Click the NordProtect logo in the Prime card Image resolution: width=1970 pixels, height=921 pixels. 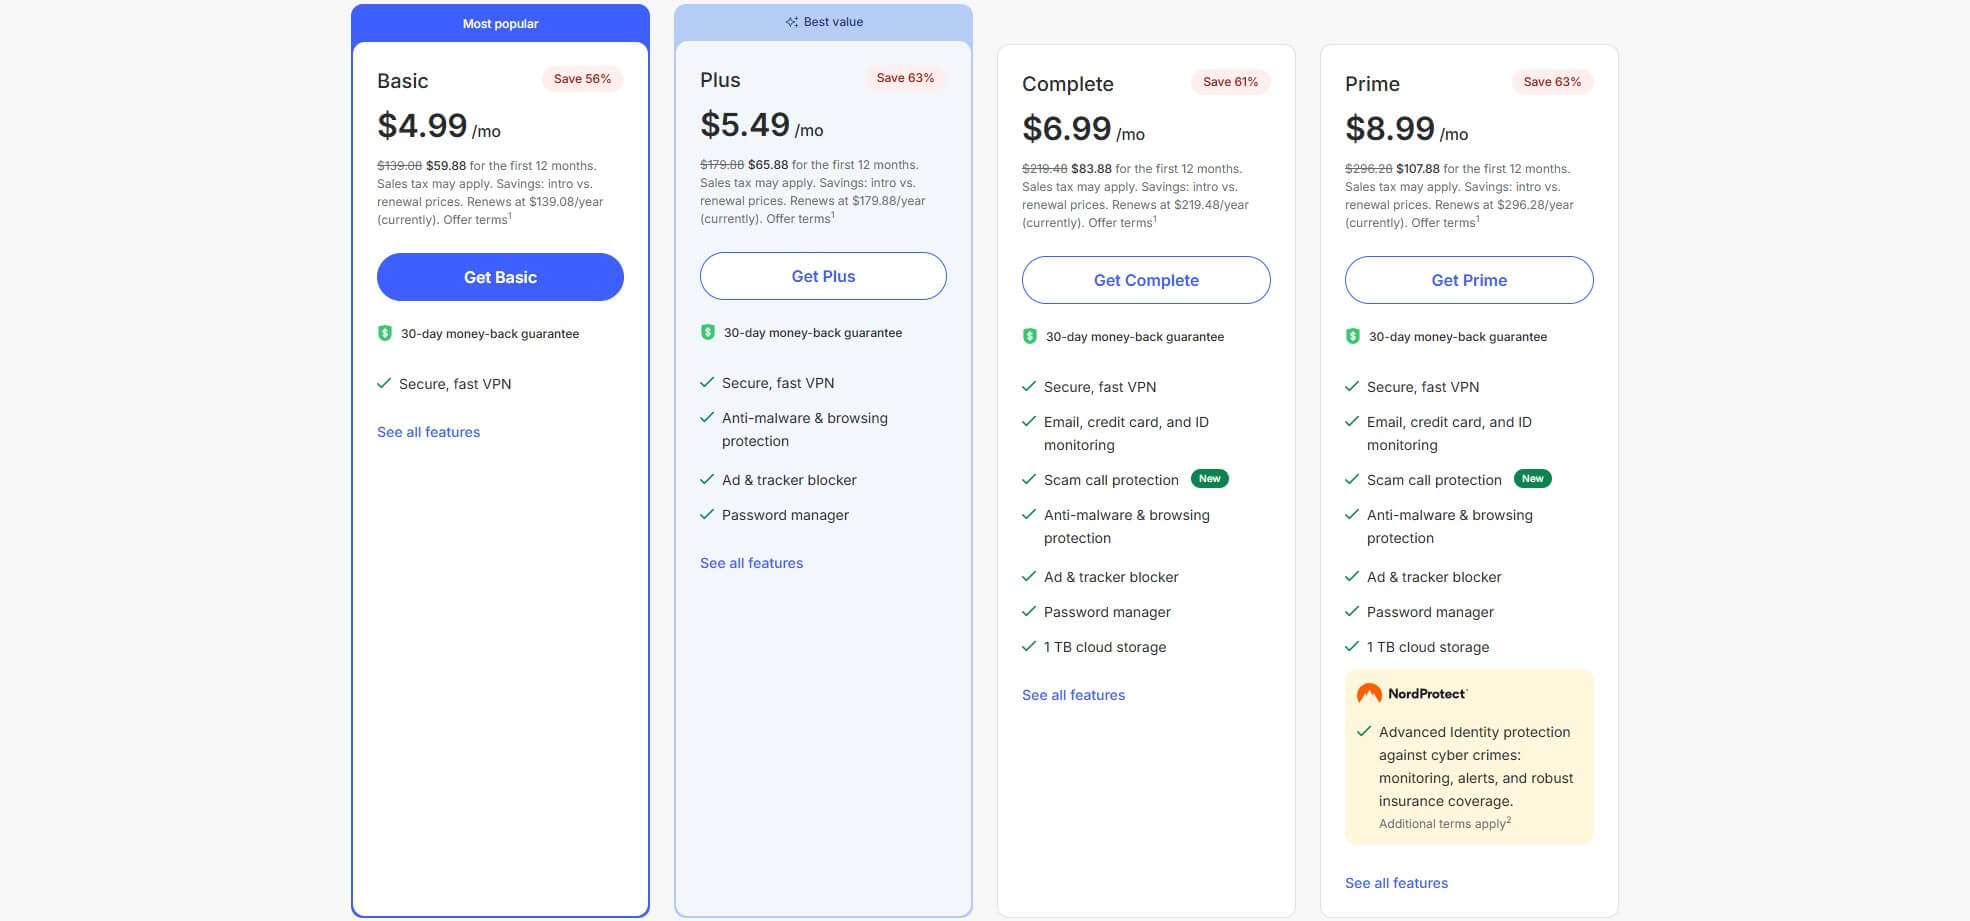tap(1411, 692)
